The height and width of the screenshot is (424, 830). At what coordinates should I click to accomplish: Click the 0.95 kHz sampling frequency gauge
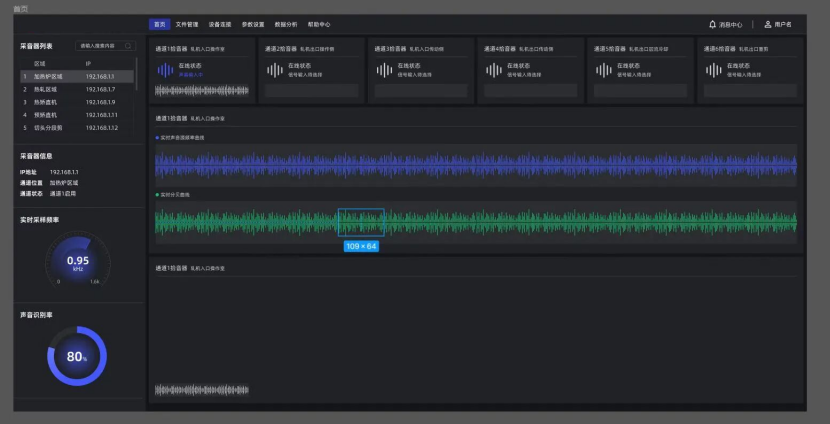(77, 262)
